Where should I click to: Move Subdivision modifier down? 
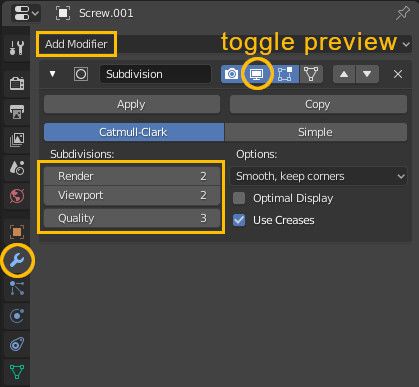367,74
